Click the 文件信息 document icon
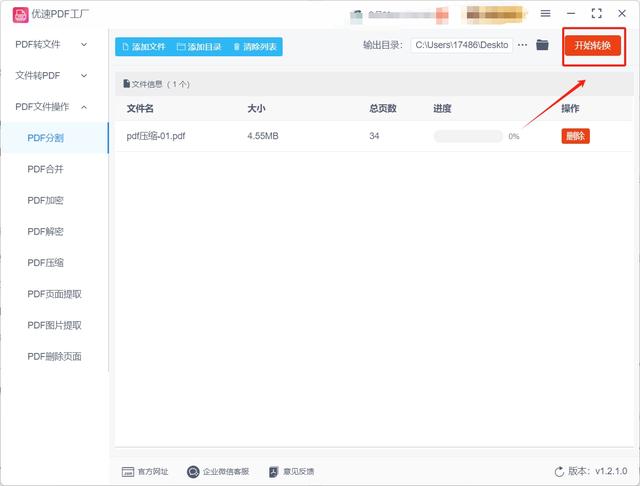This screenshot has width=640, height=486. coord(127,84)
